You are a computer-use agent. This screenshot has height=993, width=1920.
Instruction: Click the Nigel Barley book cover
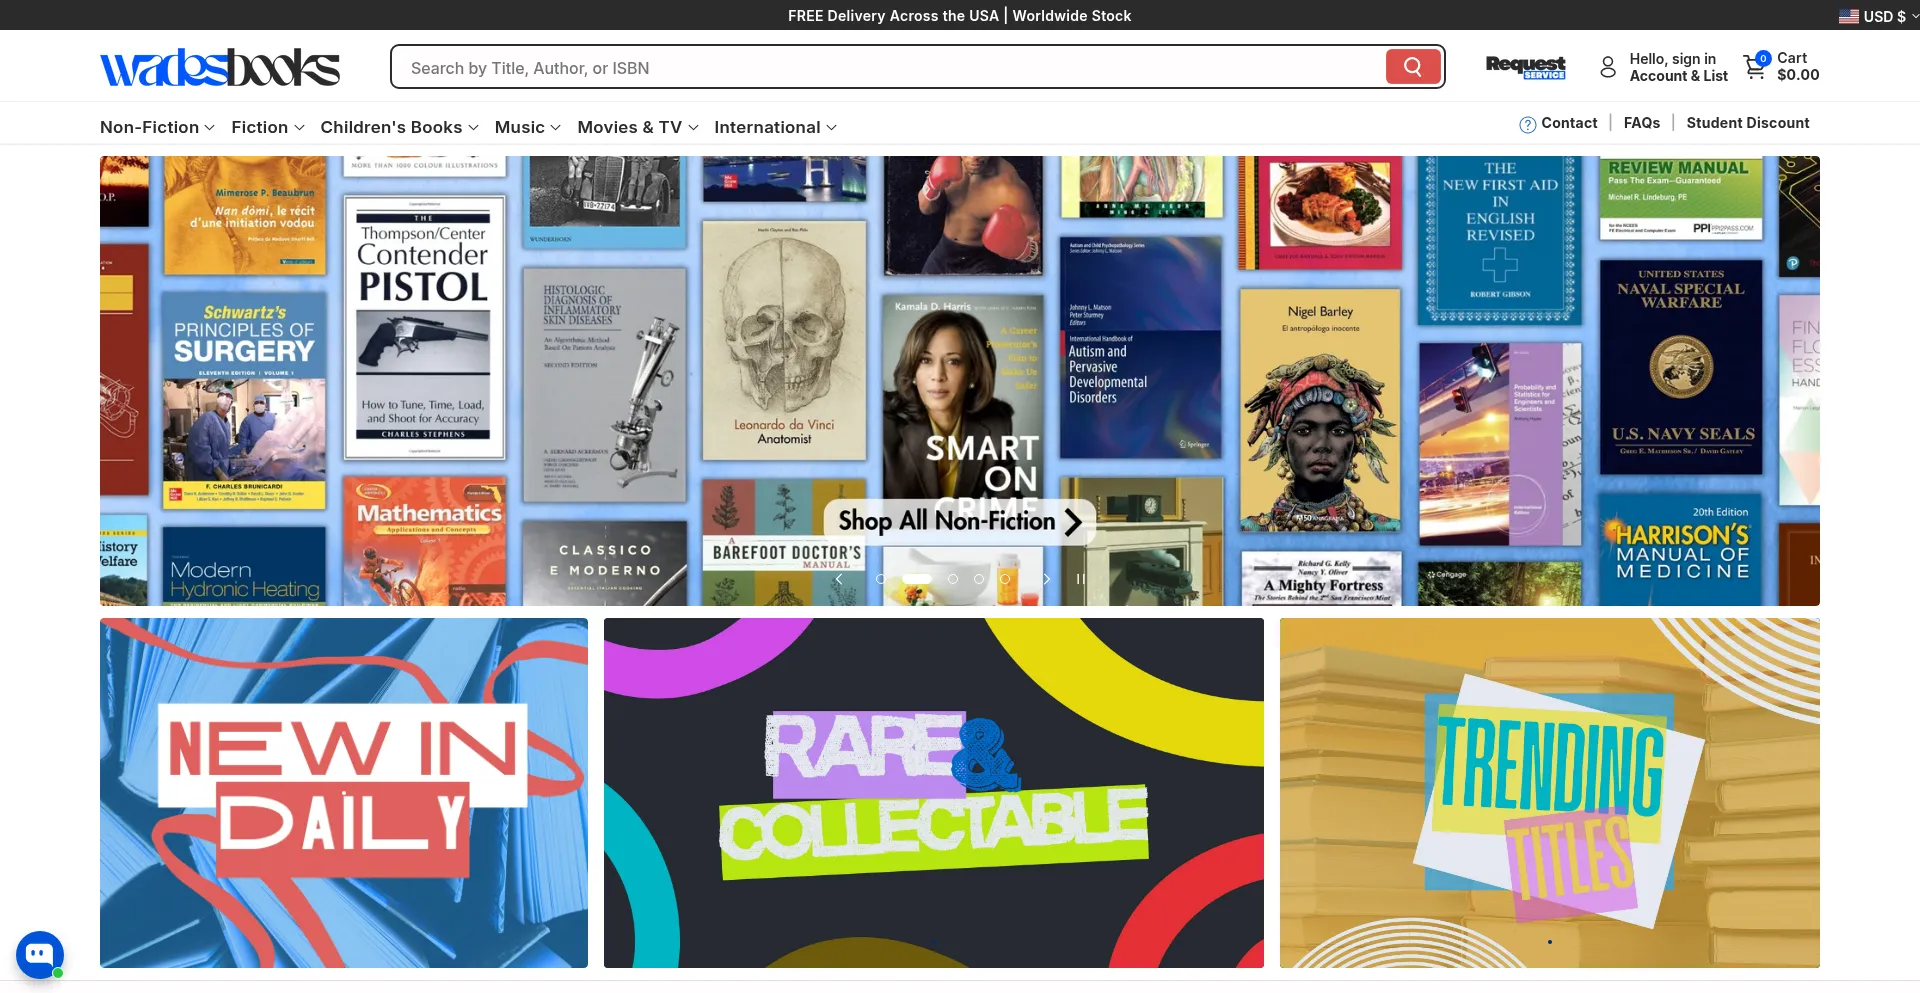pos(1320,410)
